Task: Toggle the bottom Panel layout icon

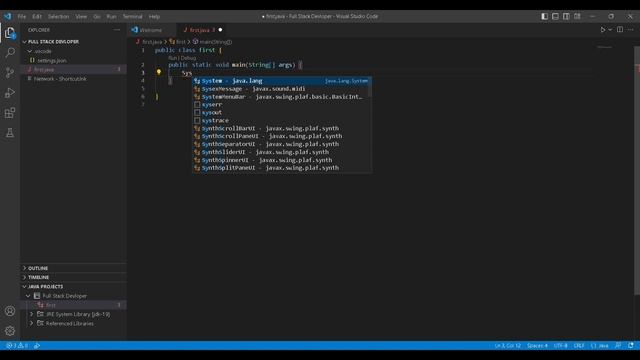Action: [555, 16]
